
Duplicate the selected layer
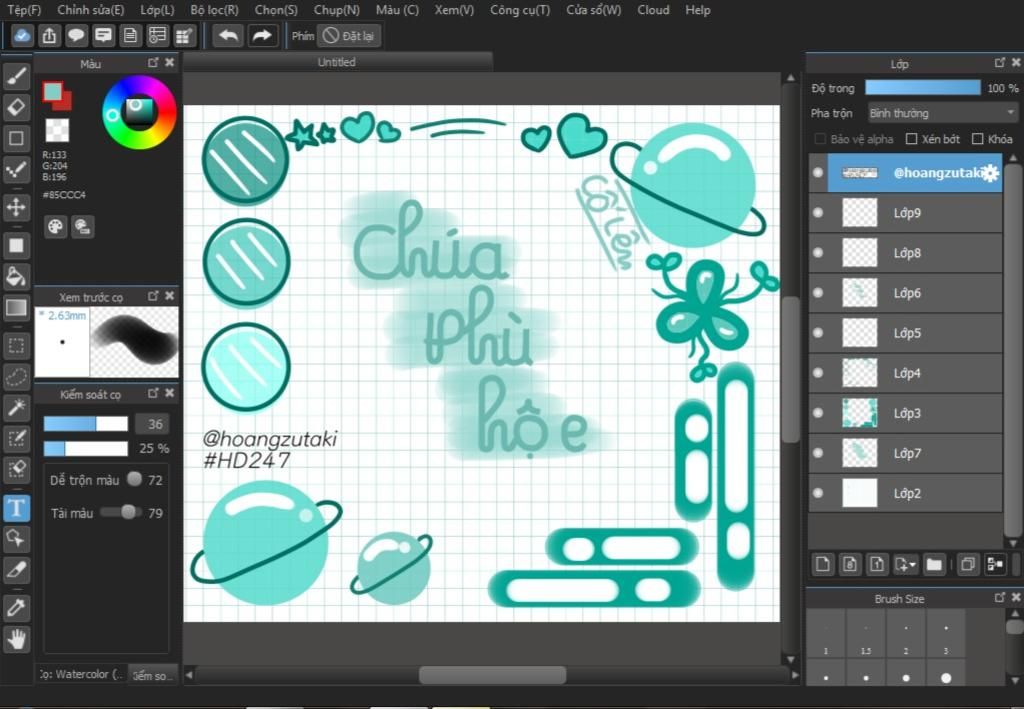click(x=968, y=564)
